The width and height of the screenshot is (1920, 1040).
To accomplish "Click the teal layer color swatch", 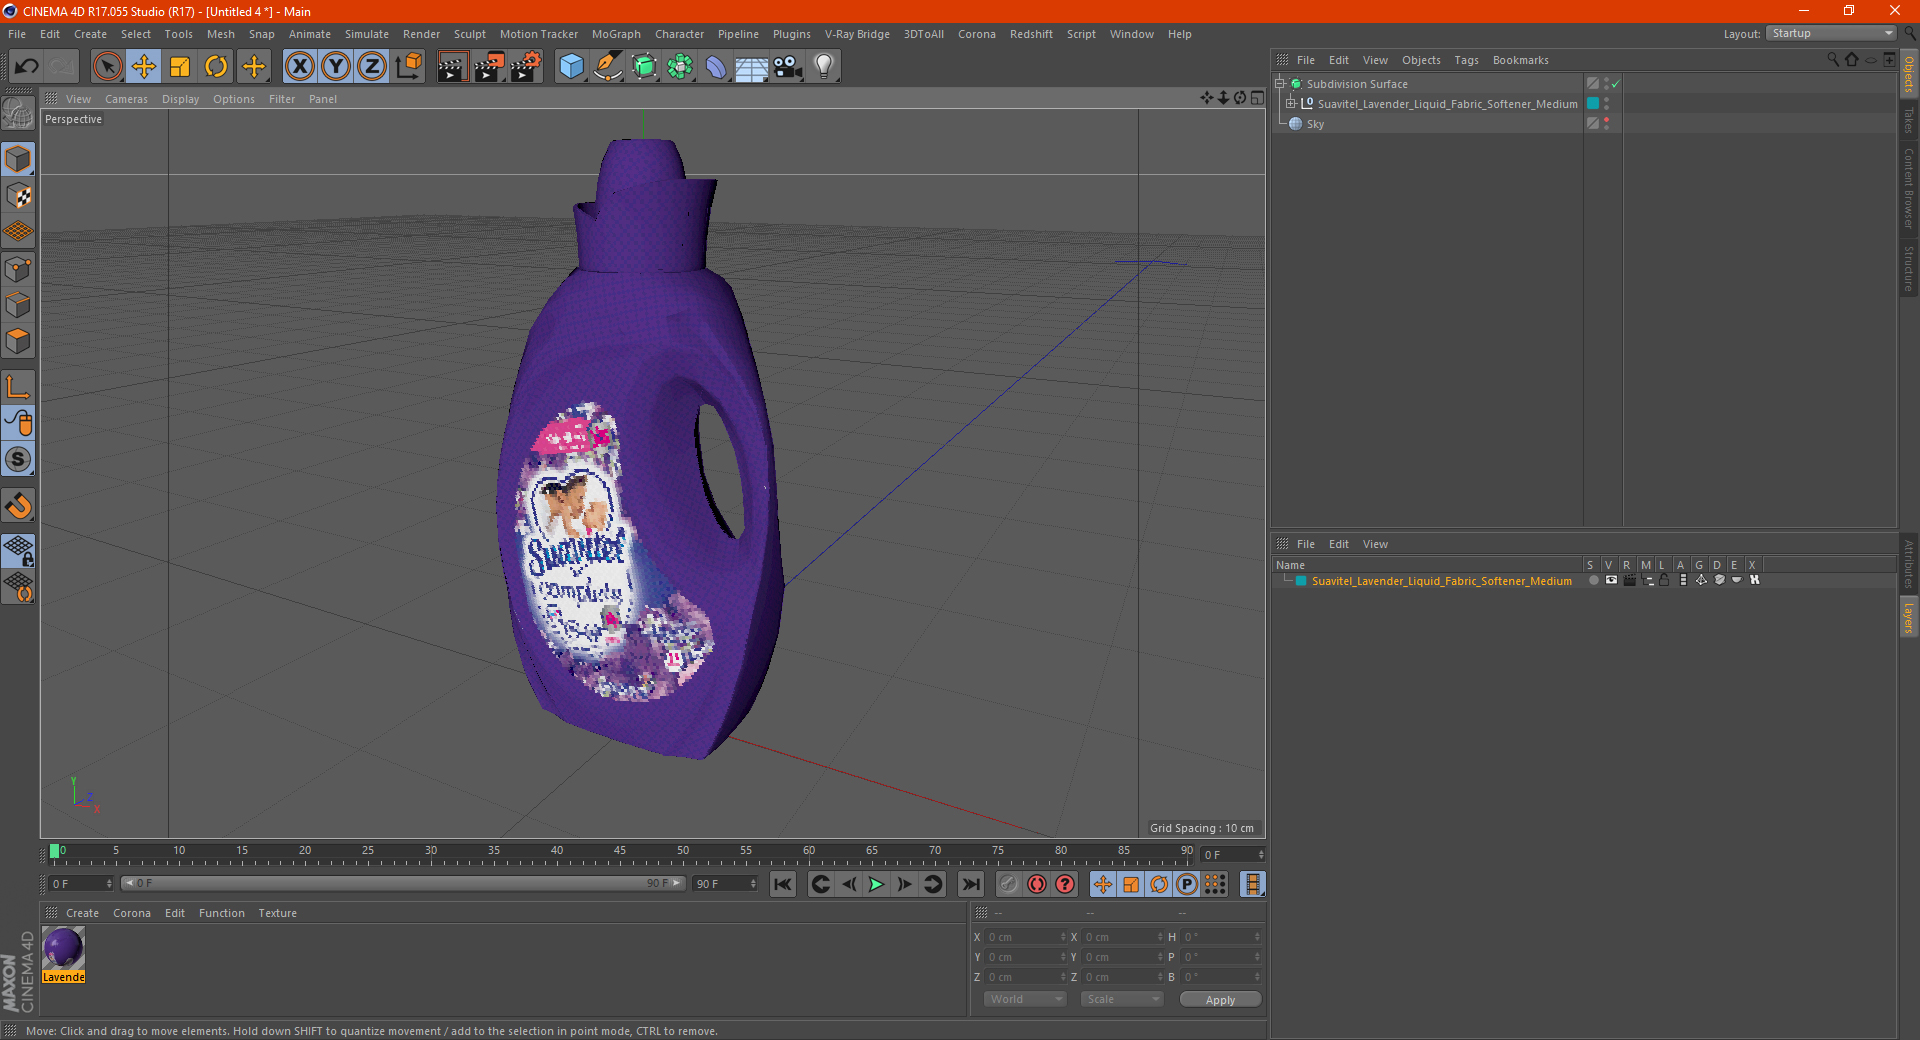I will tap(1301, 581).
